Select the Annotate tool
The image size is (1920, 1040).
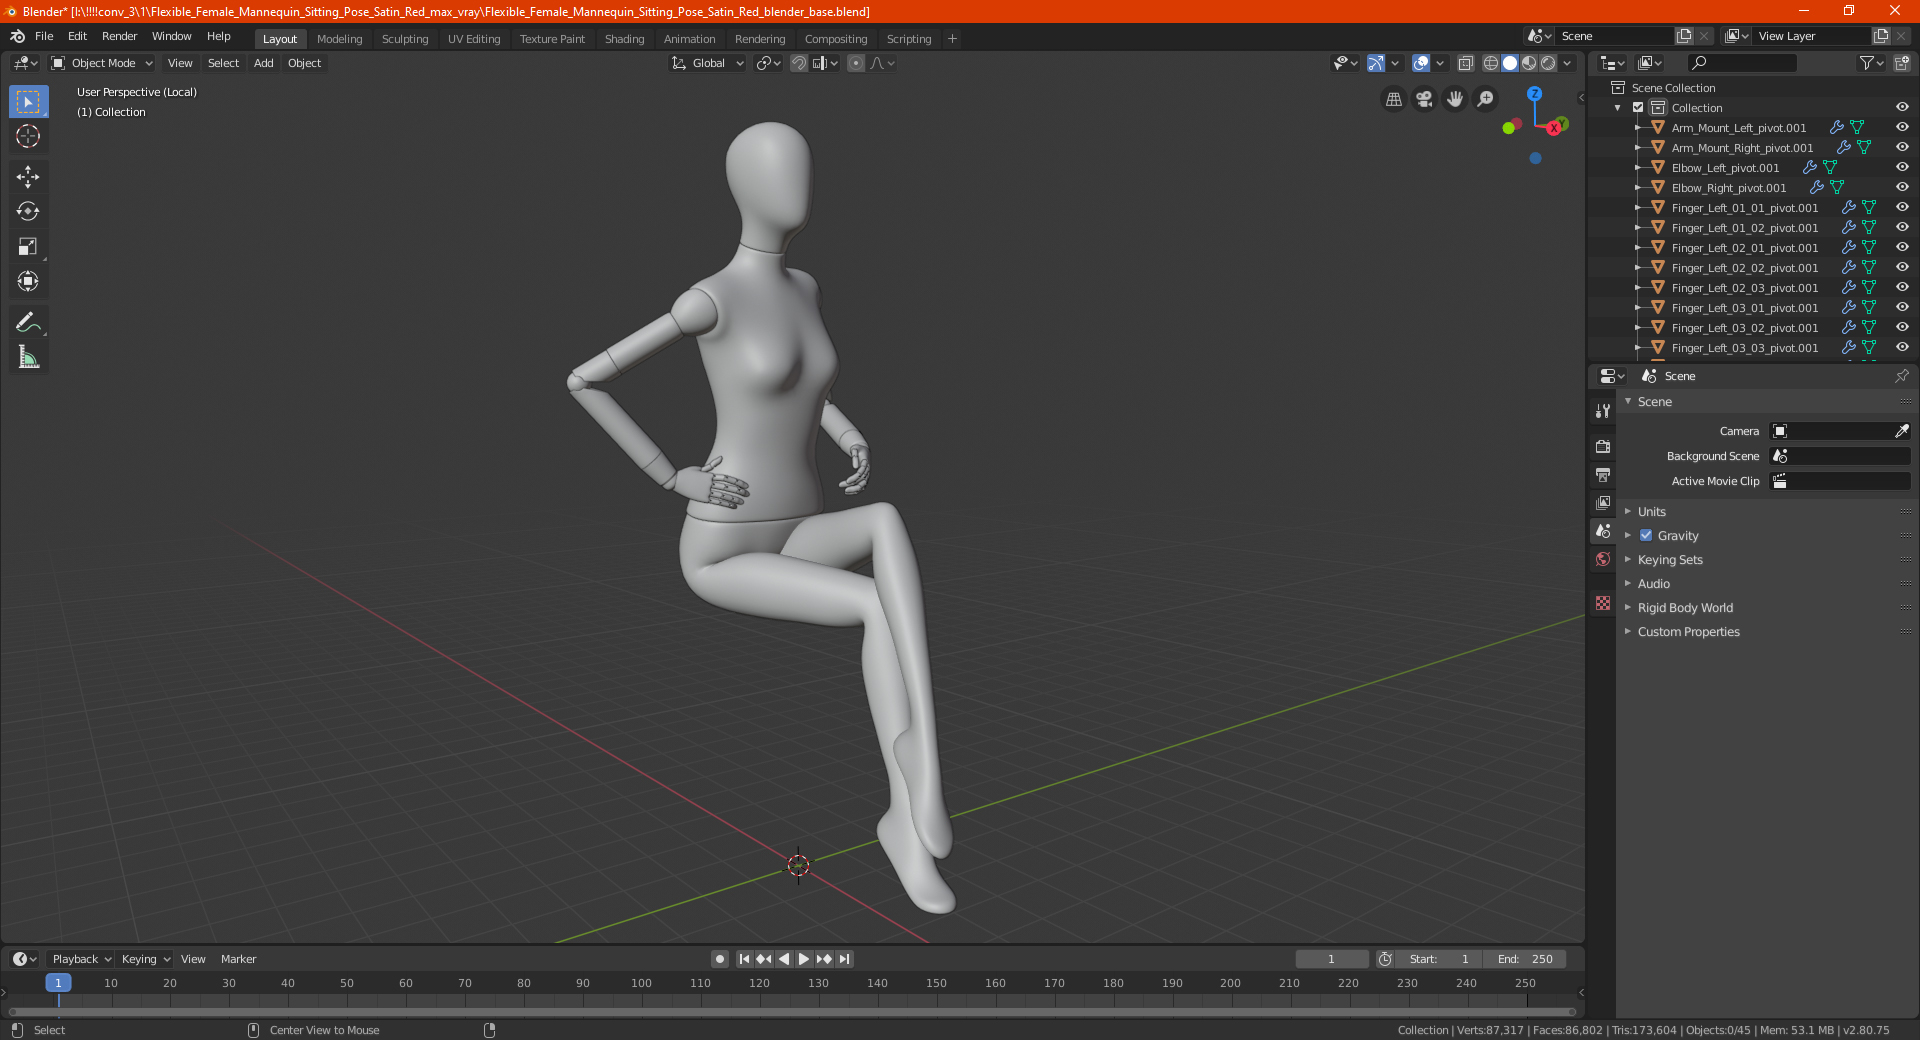28,322
